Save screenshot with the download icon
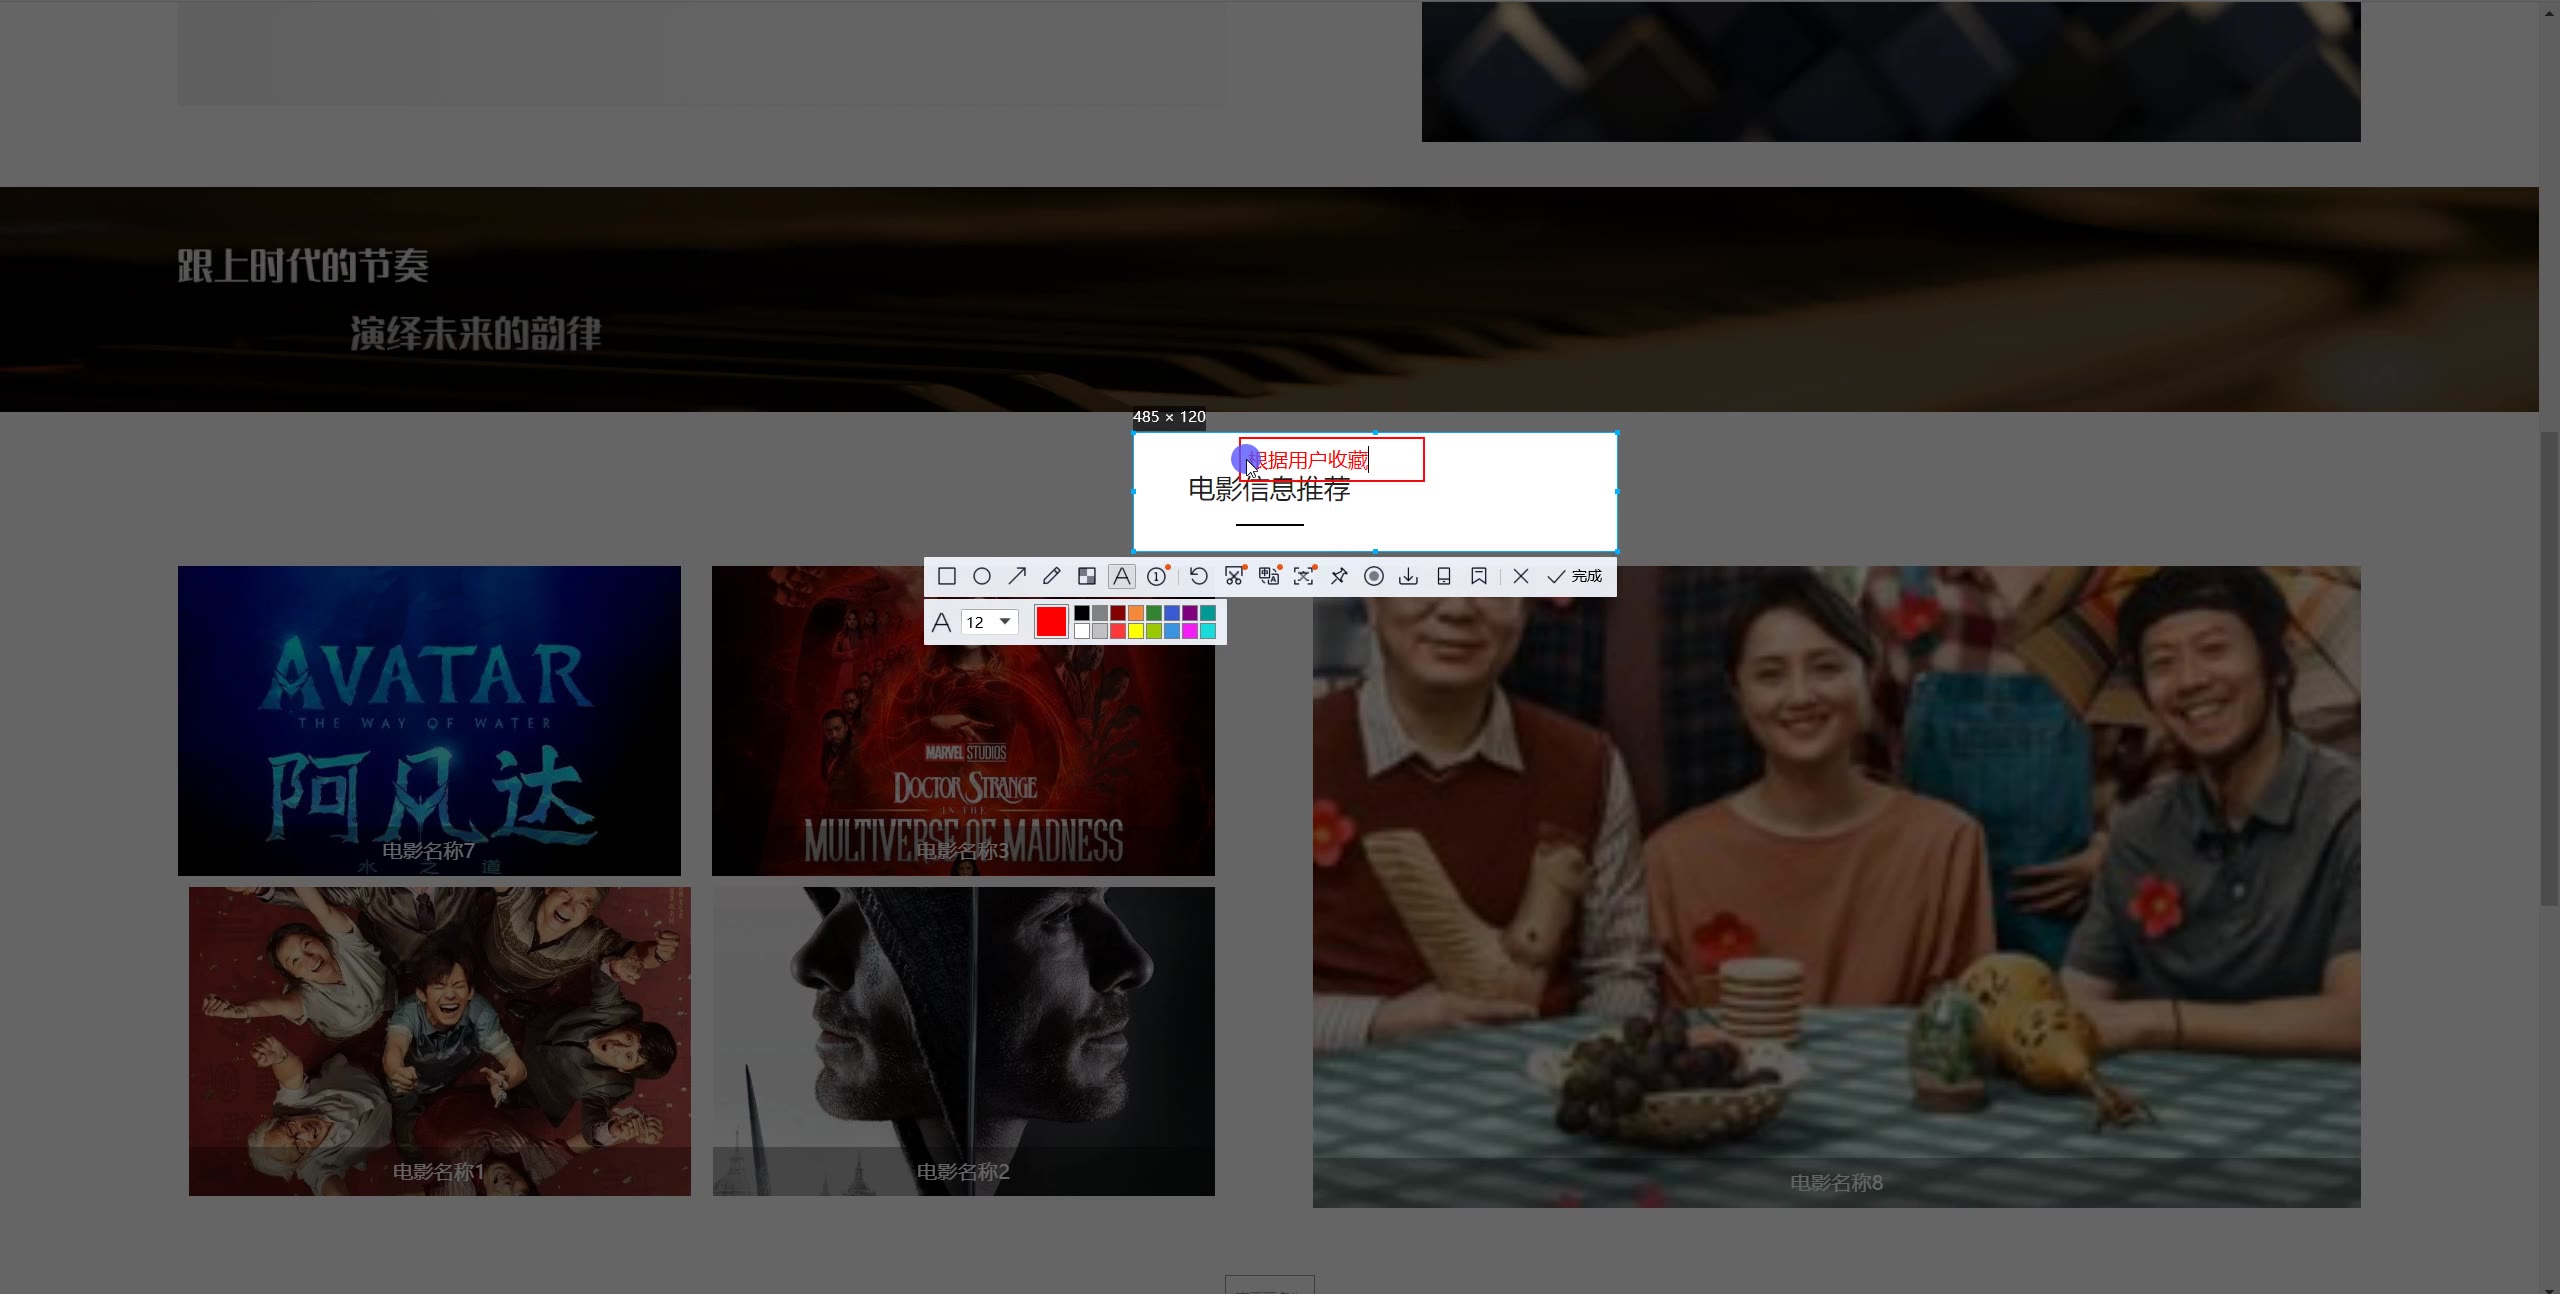 [x=1408, y=576]
